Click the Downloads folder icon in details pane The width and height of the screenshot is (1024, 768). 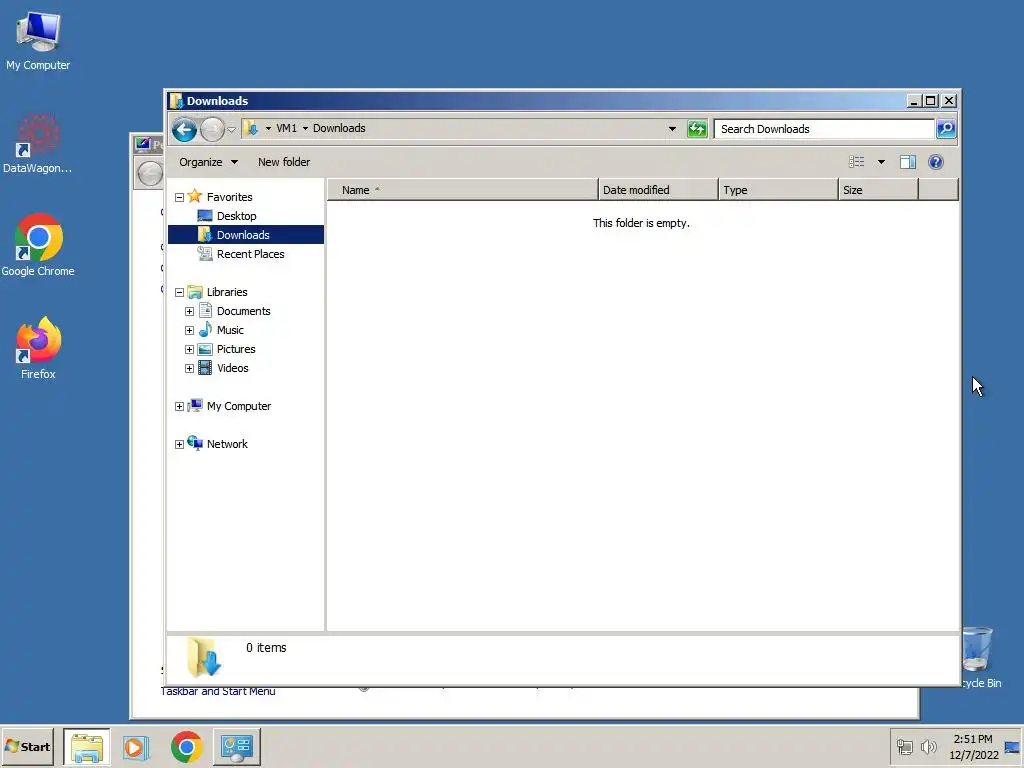pos(204,657)
